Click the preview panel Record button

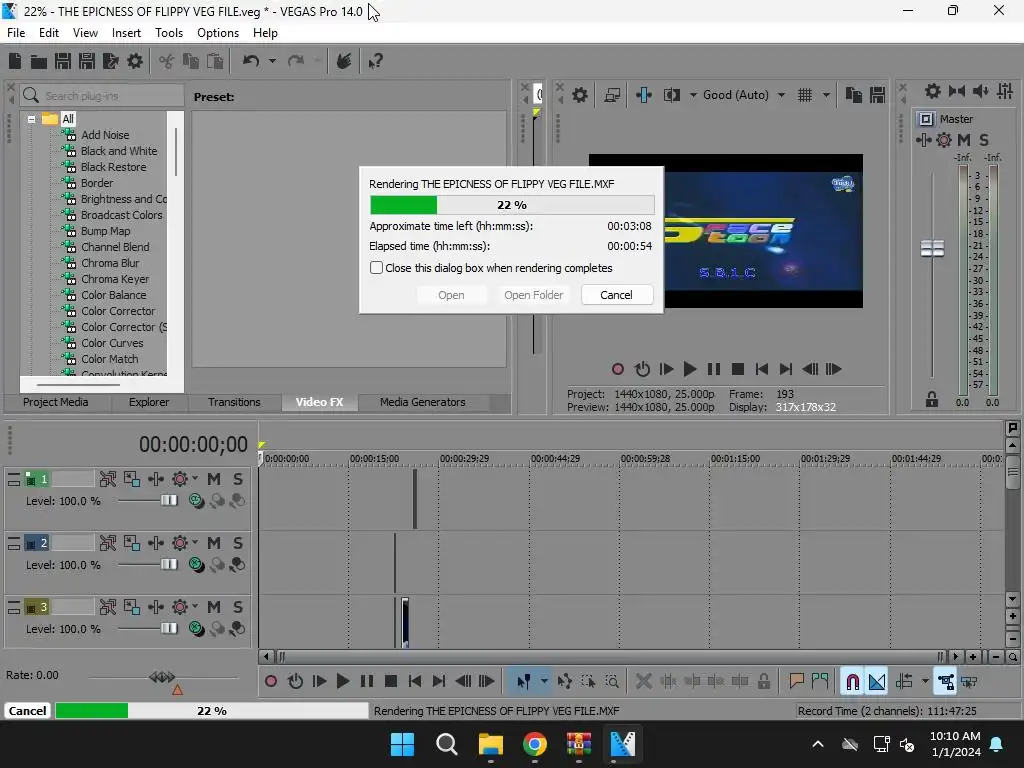pyautogui.click(x=617, y=369)
